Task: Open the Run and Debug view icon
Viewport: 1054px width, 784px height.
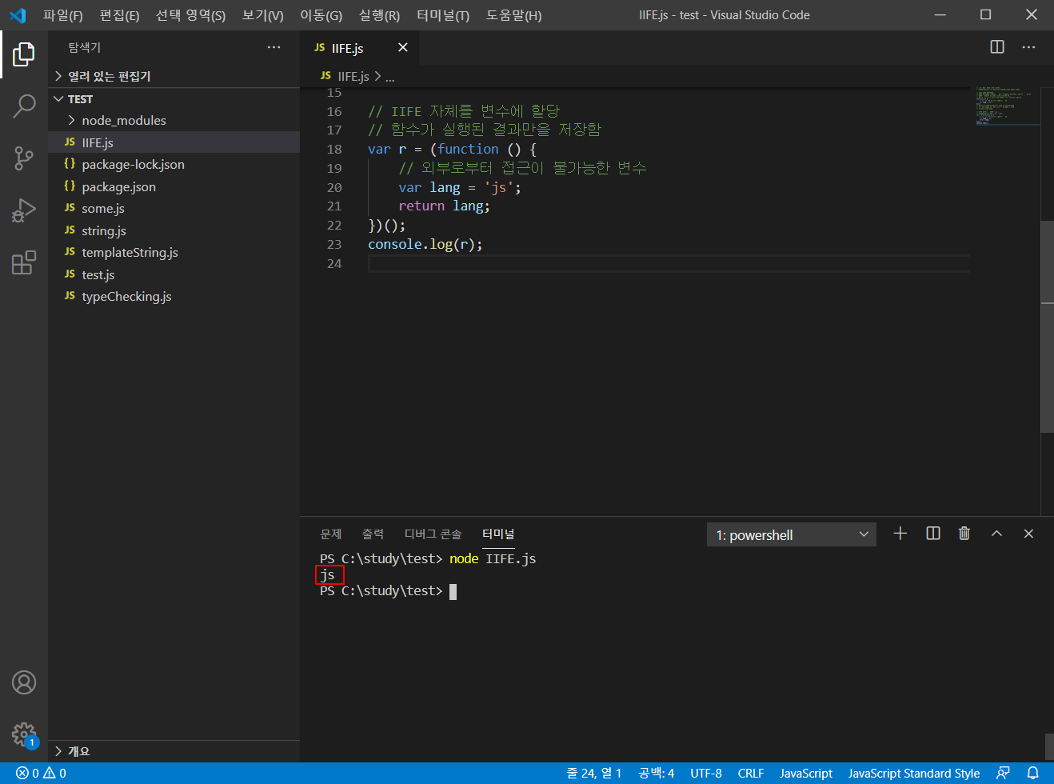Action: pos(24,210)
